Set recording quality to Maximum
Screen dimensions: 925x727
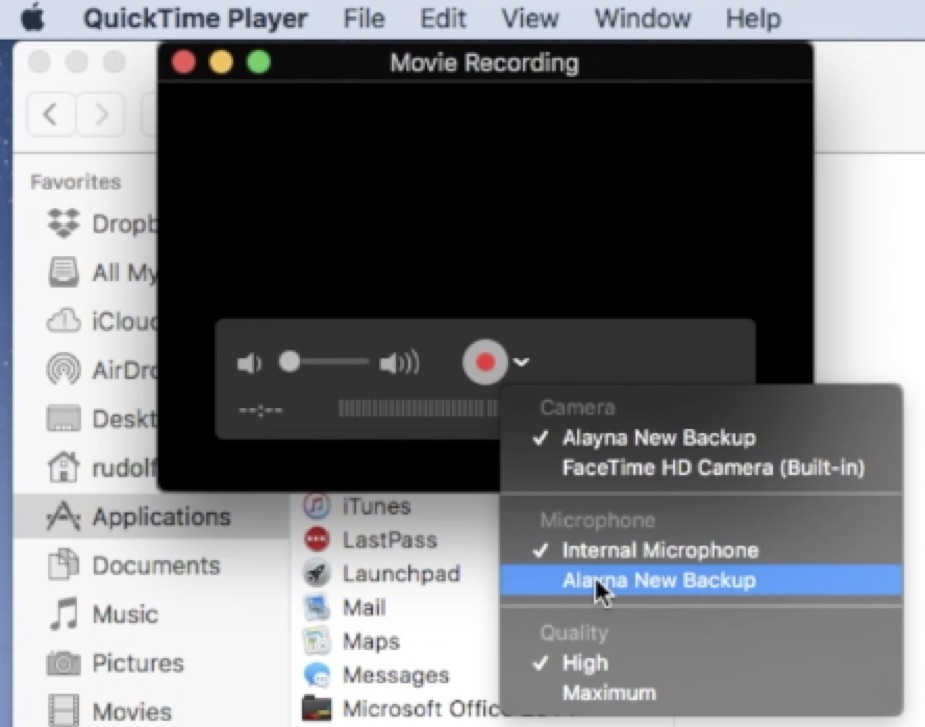point(701,693)
